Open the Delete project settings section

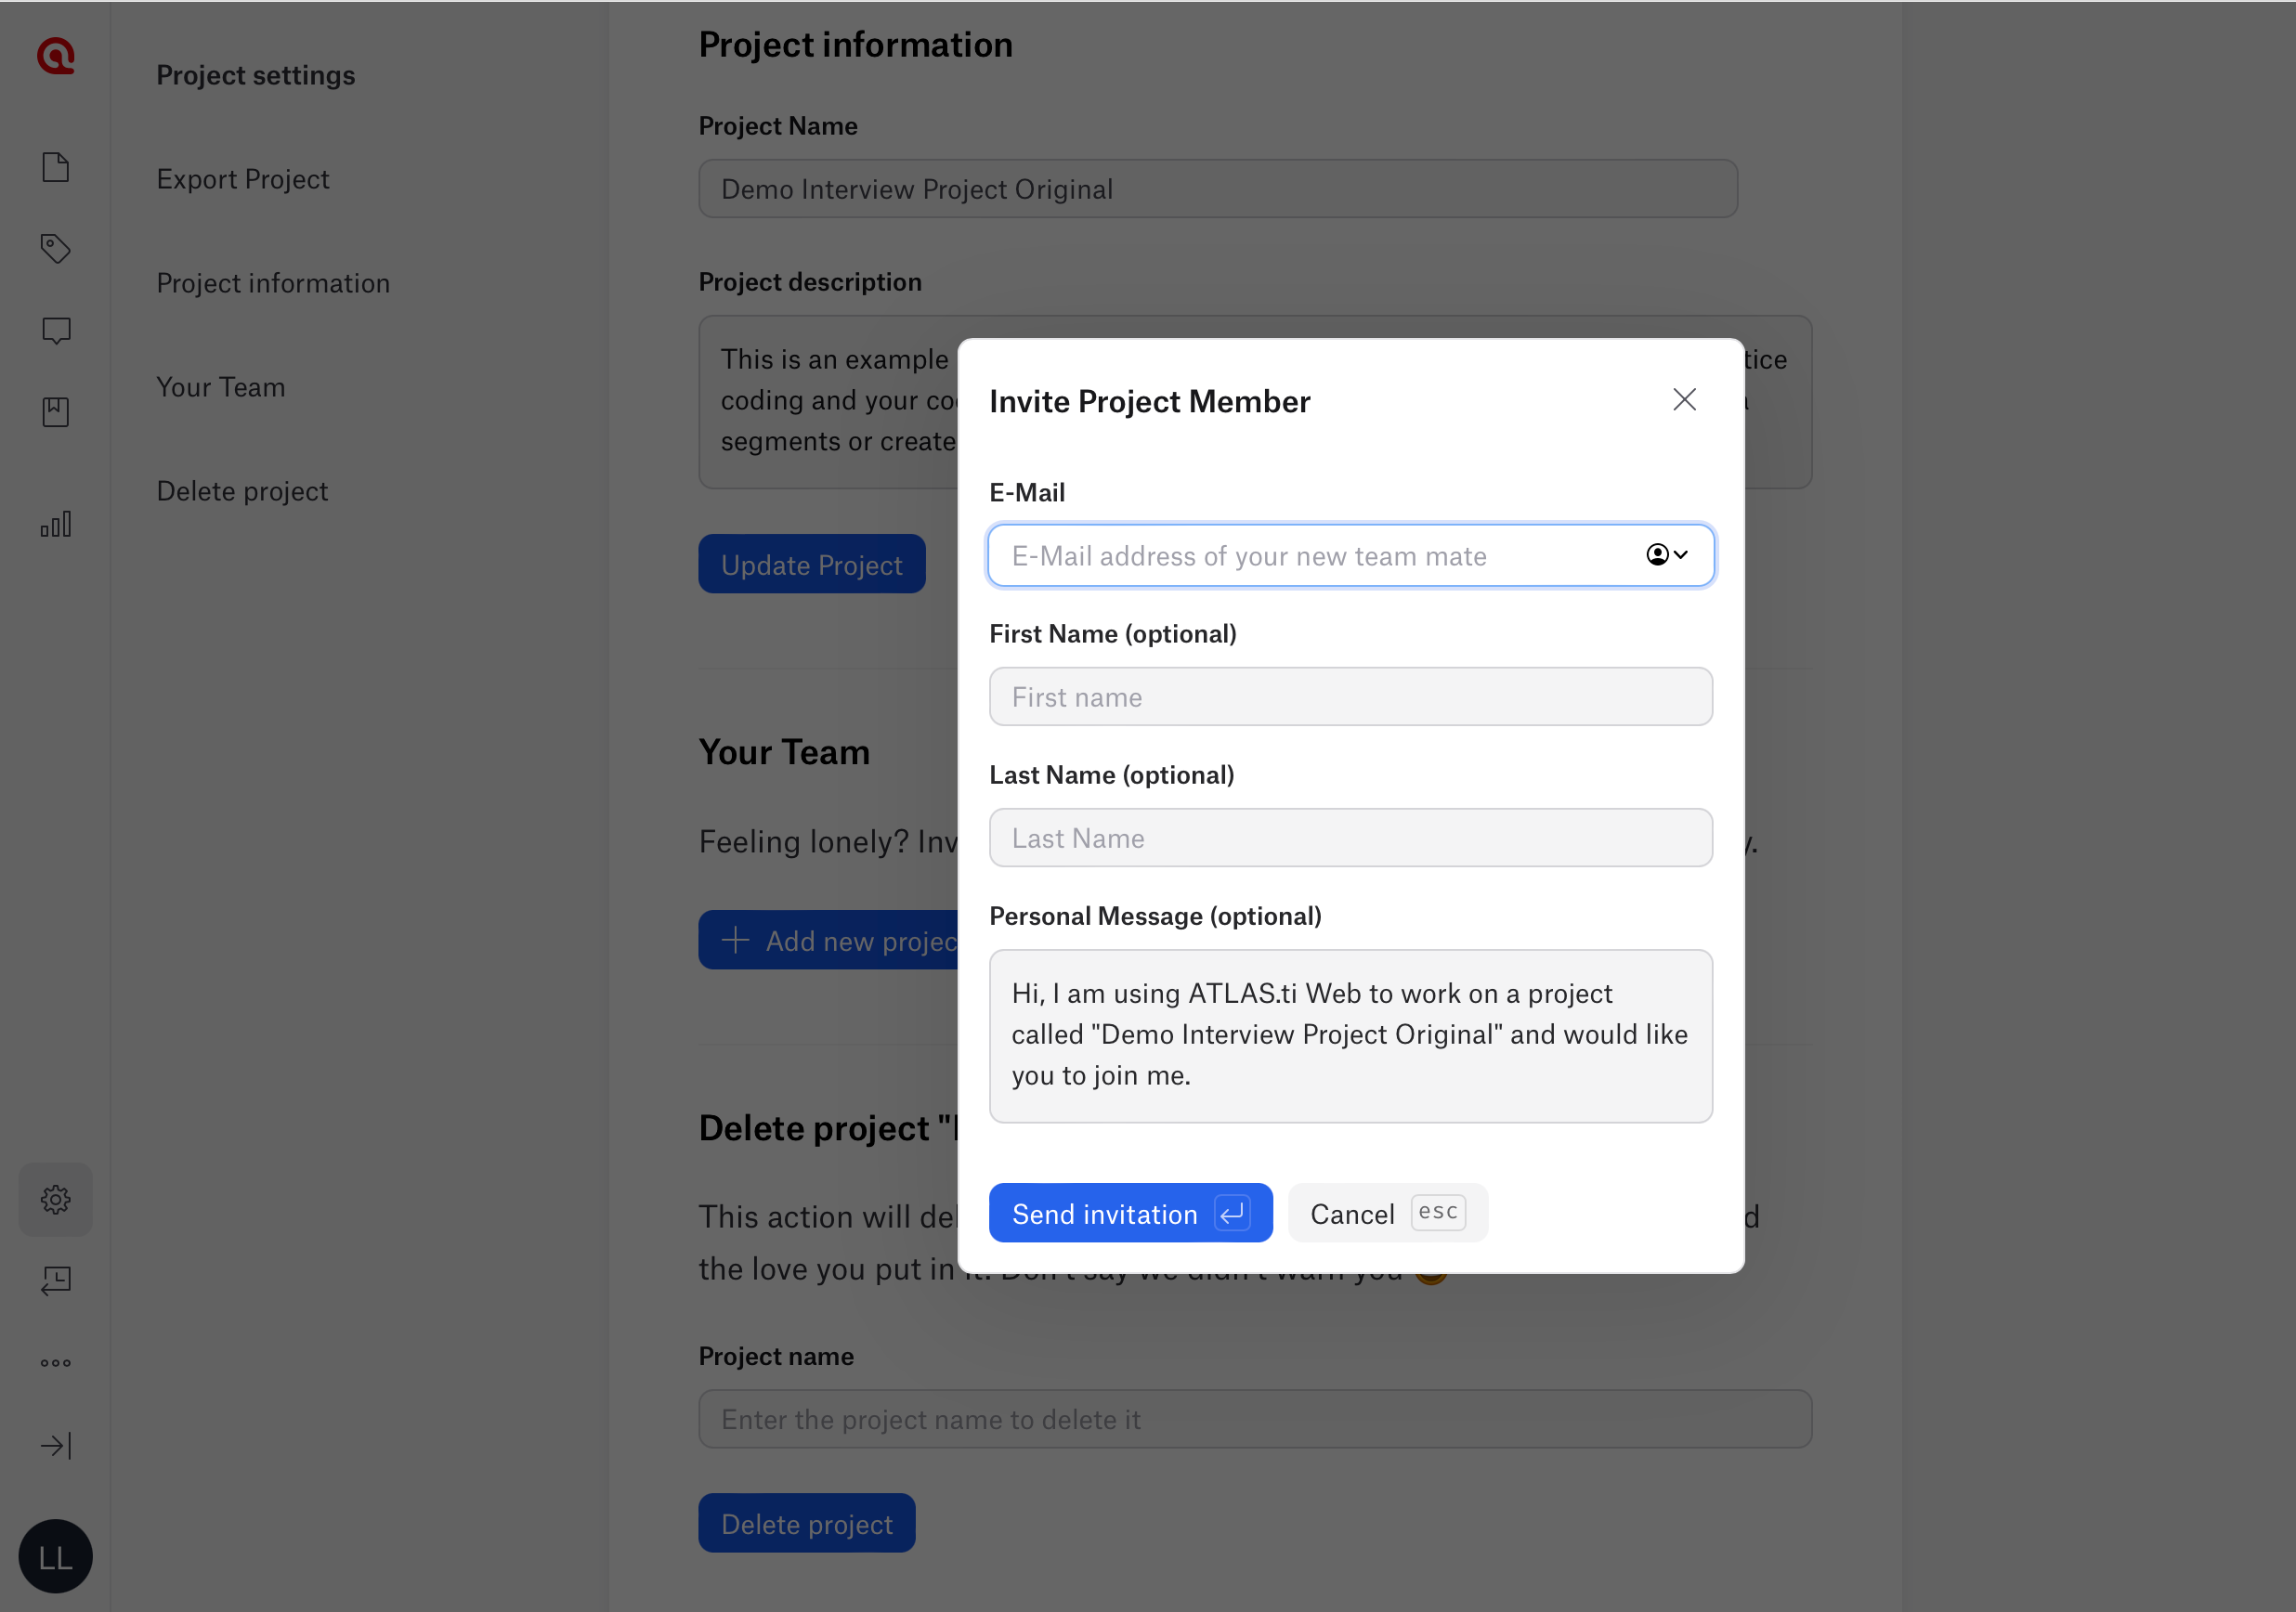[242, 491]
